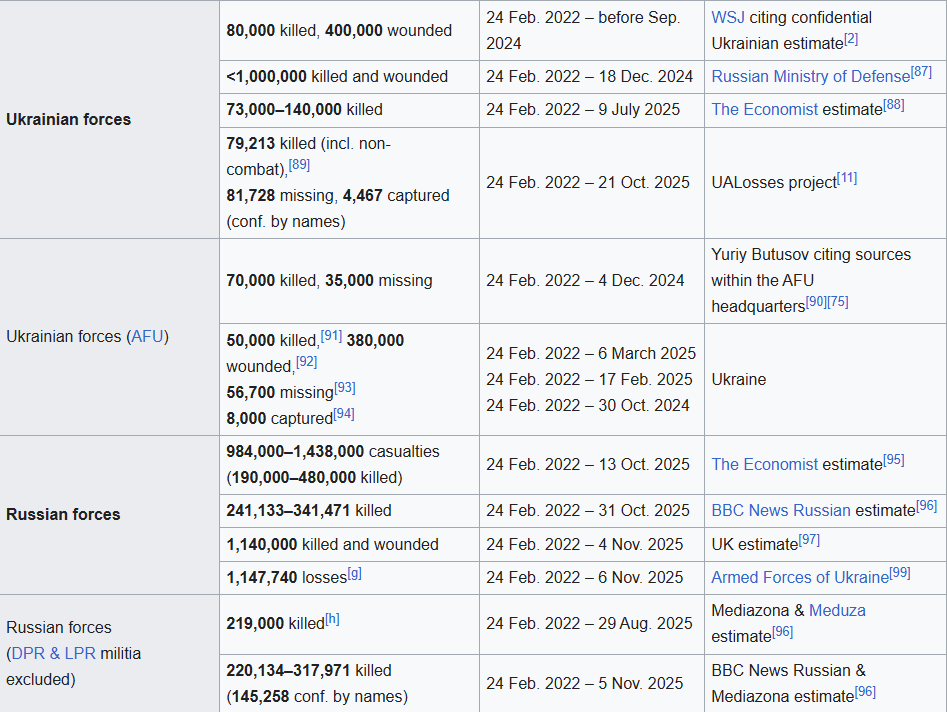This screenshot has width=947, height=712.
Task: Click date '24 Feb. 2022 – 31 Oct. 2025'
Action: (588, 511)
